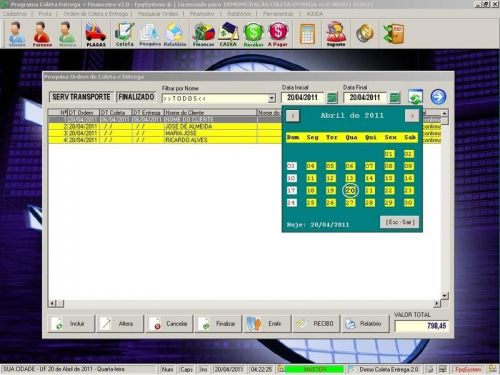Click the green-shirt person toolbar icon

point(67,34)
